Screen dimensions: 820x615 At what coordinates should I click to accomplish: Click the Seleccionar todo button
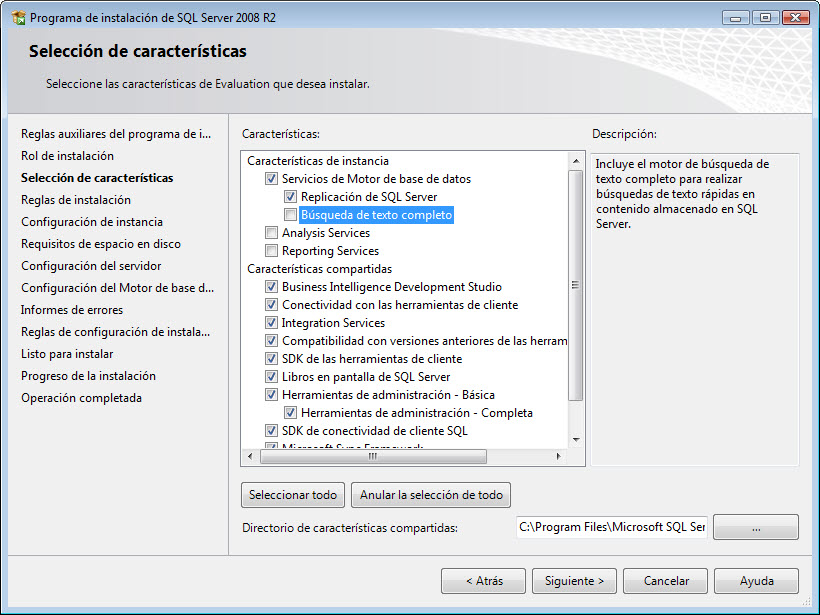[293, 495]
